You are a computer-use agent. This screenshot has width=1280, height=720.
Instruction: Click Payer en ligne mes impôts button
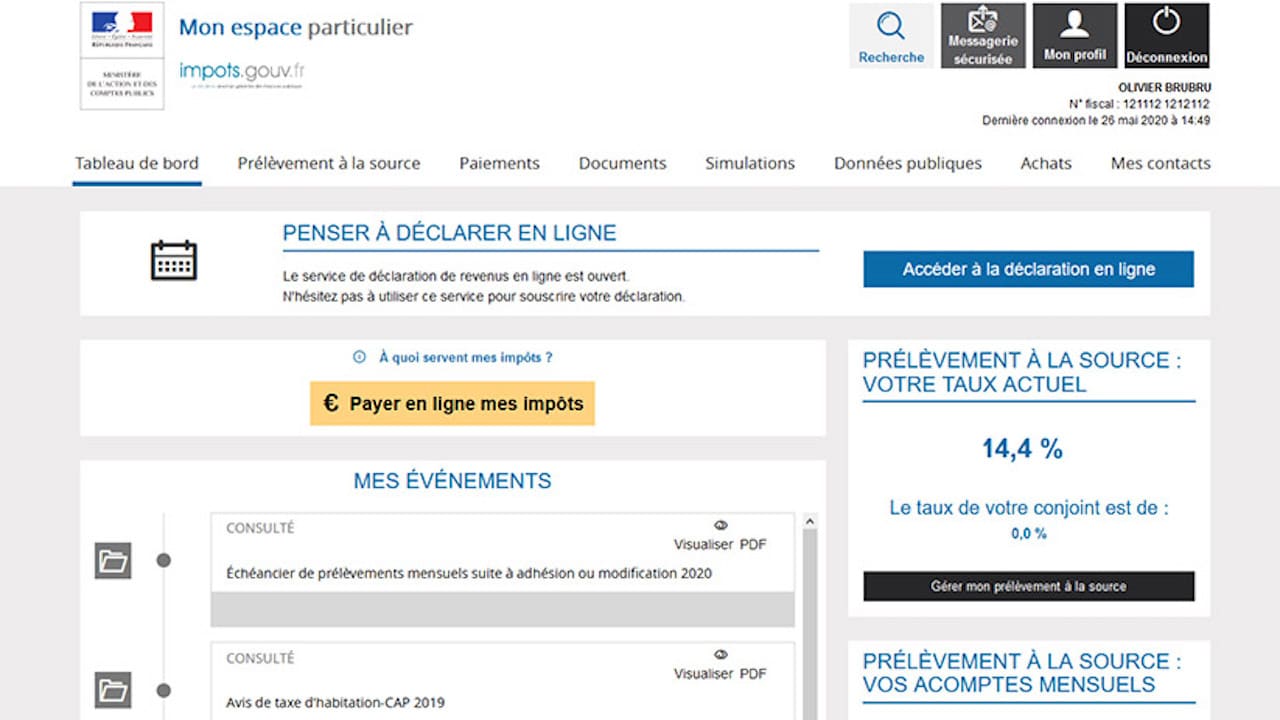tap(452, 404)
